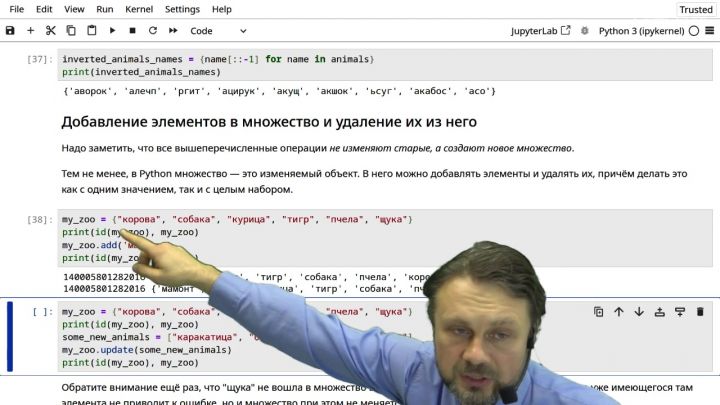This screenshot has height=405, width=720.
Task: Duplicate the active cell with the copy icon
Action: 598,312
